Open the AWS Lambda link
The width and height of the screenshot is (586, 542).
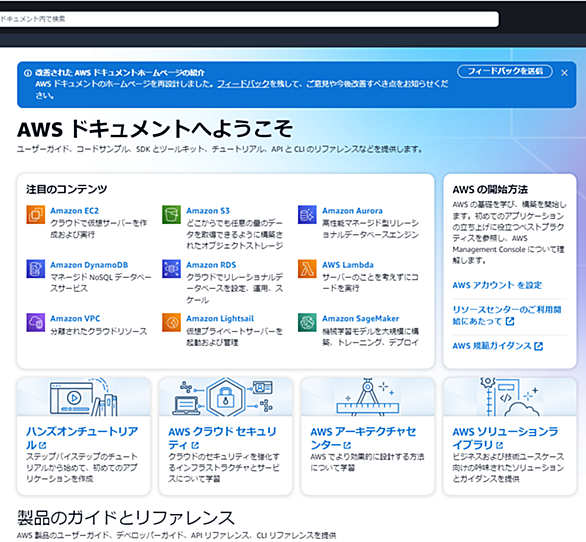pos(348,265)
